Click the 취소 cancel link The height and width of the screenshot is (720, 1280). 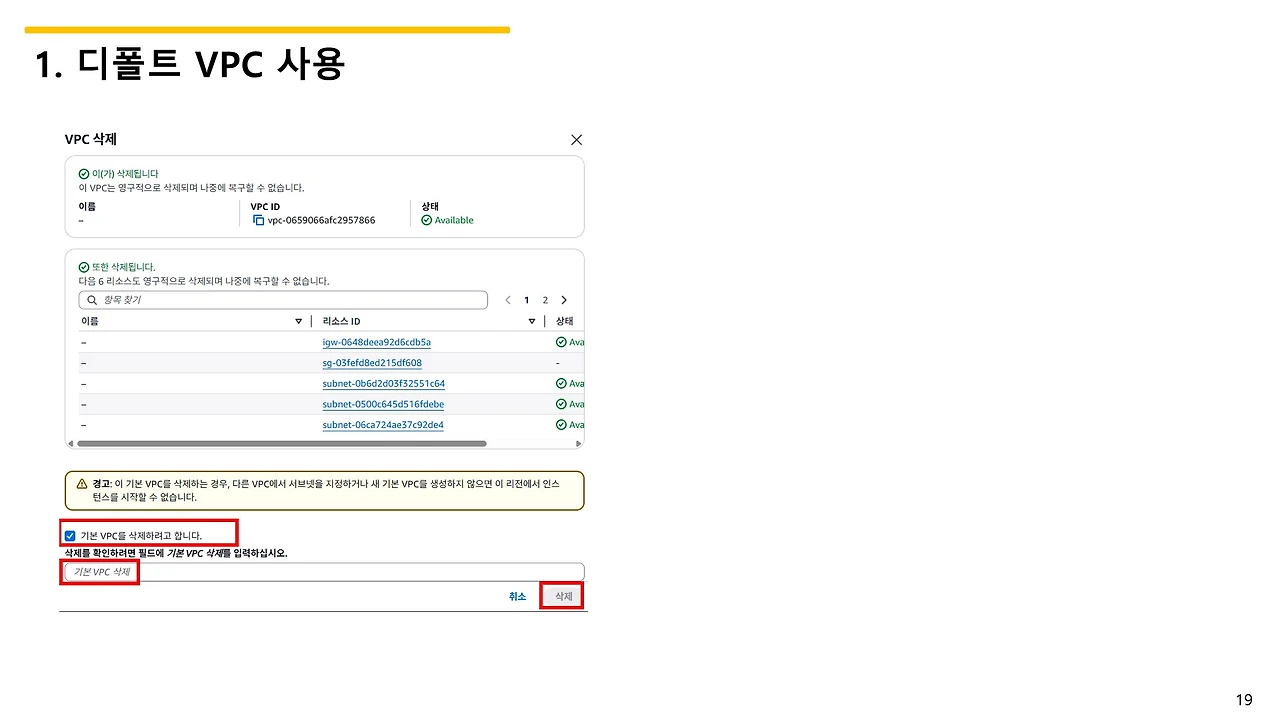[x=517, y=595]
